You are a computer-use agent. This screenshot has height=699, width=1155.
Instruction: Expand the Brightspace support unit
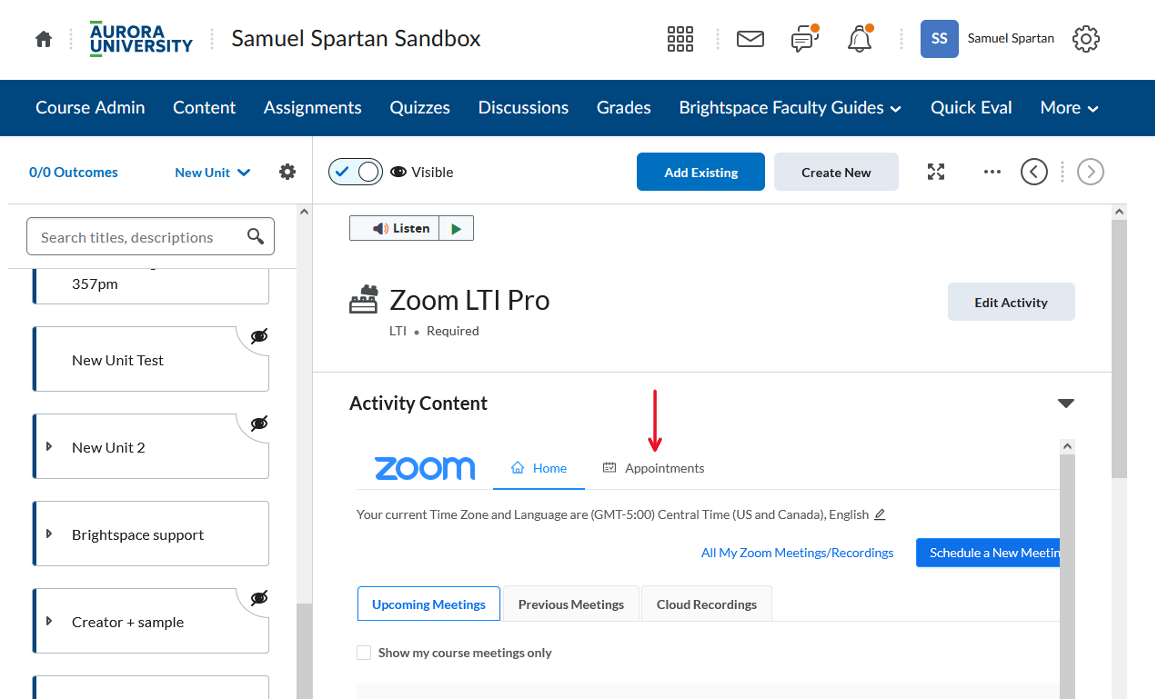49,533
